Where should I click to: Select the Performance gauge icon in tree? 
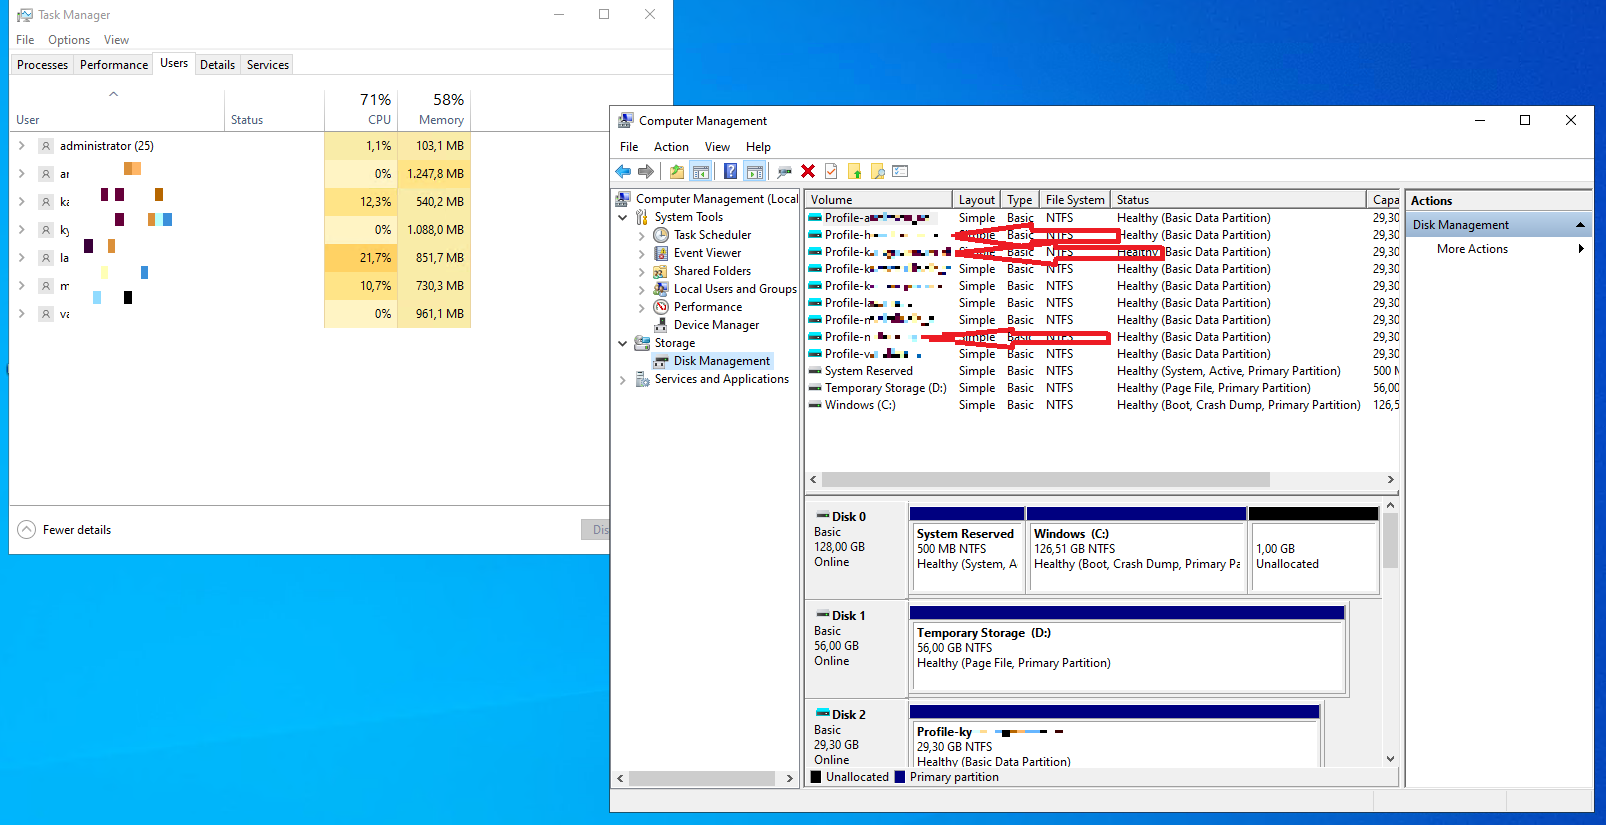661,307
